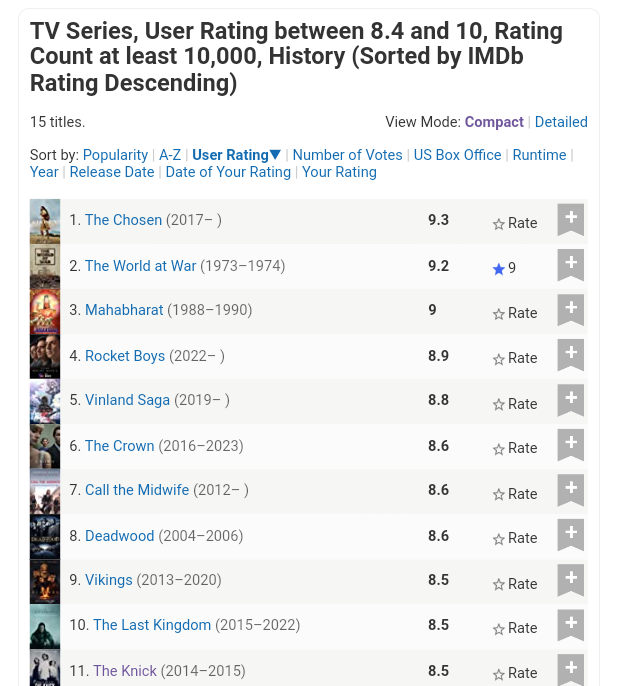Add Vikings to watchlist
The image size is (640, 686).
570,580
